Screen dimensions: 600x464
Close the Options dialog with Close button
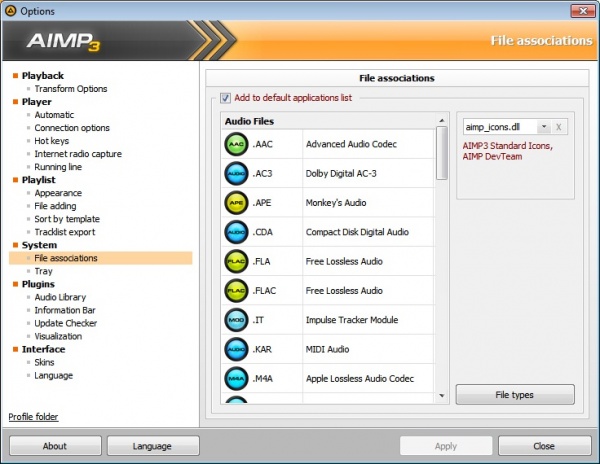point(544,446)
